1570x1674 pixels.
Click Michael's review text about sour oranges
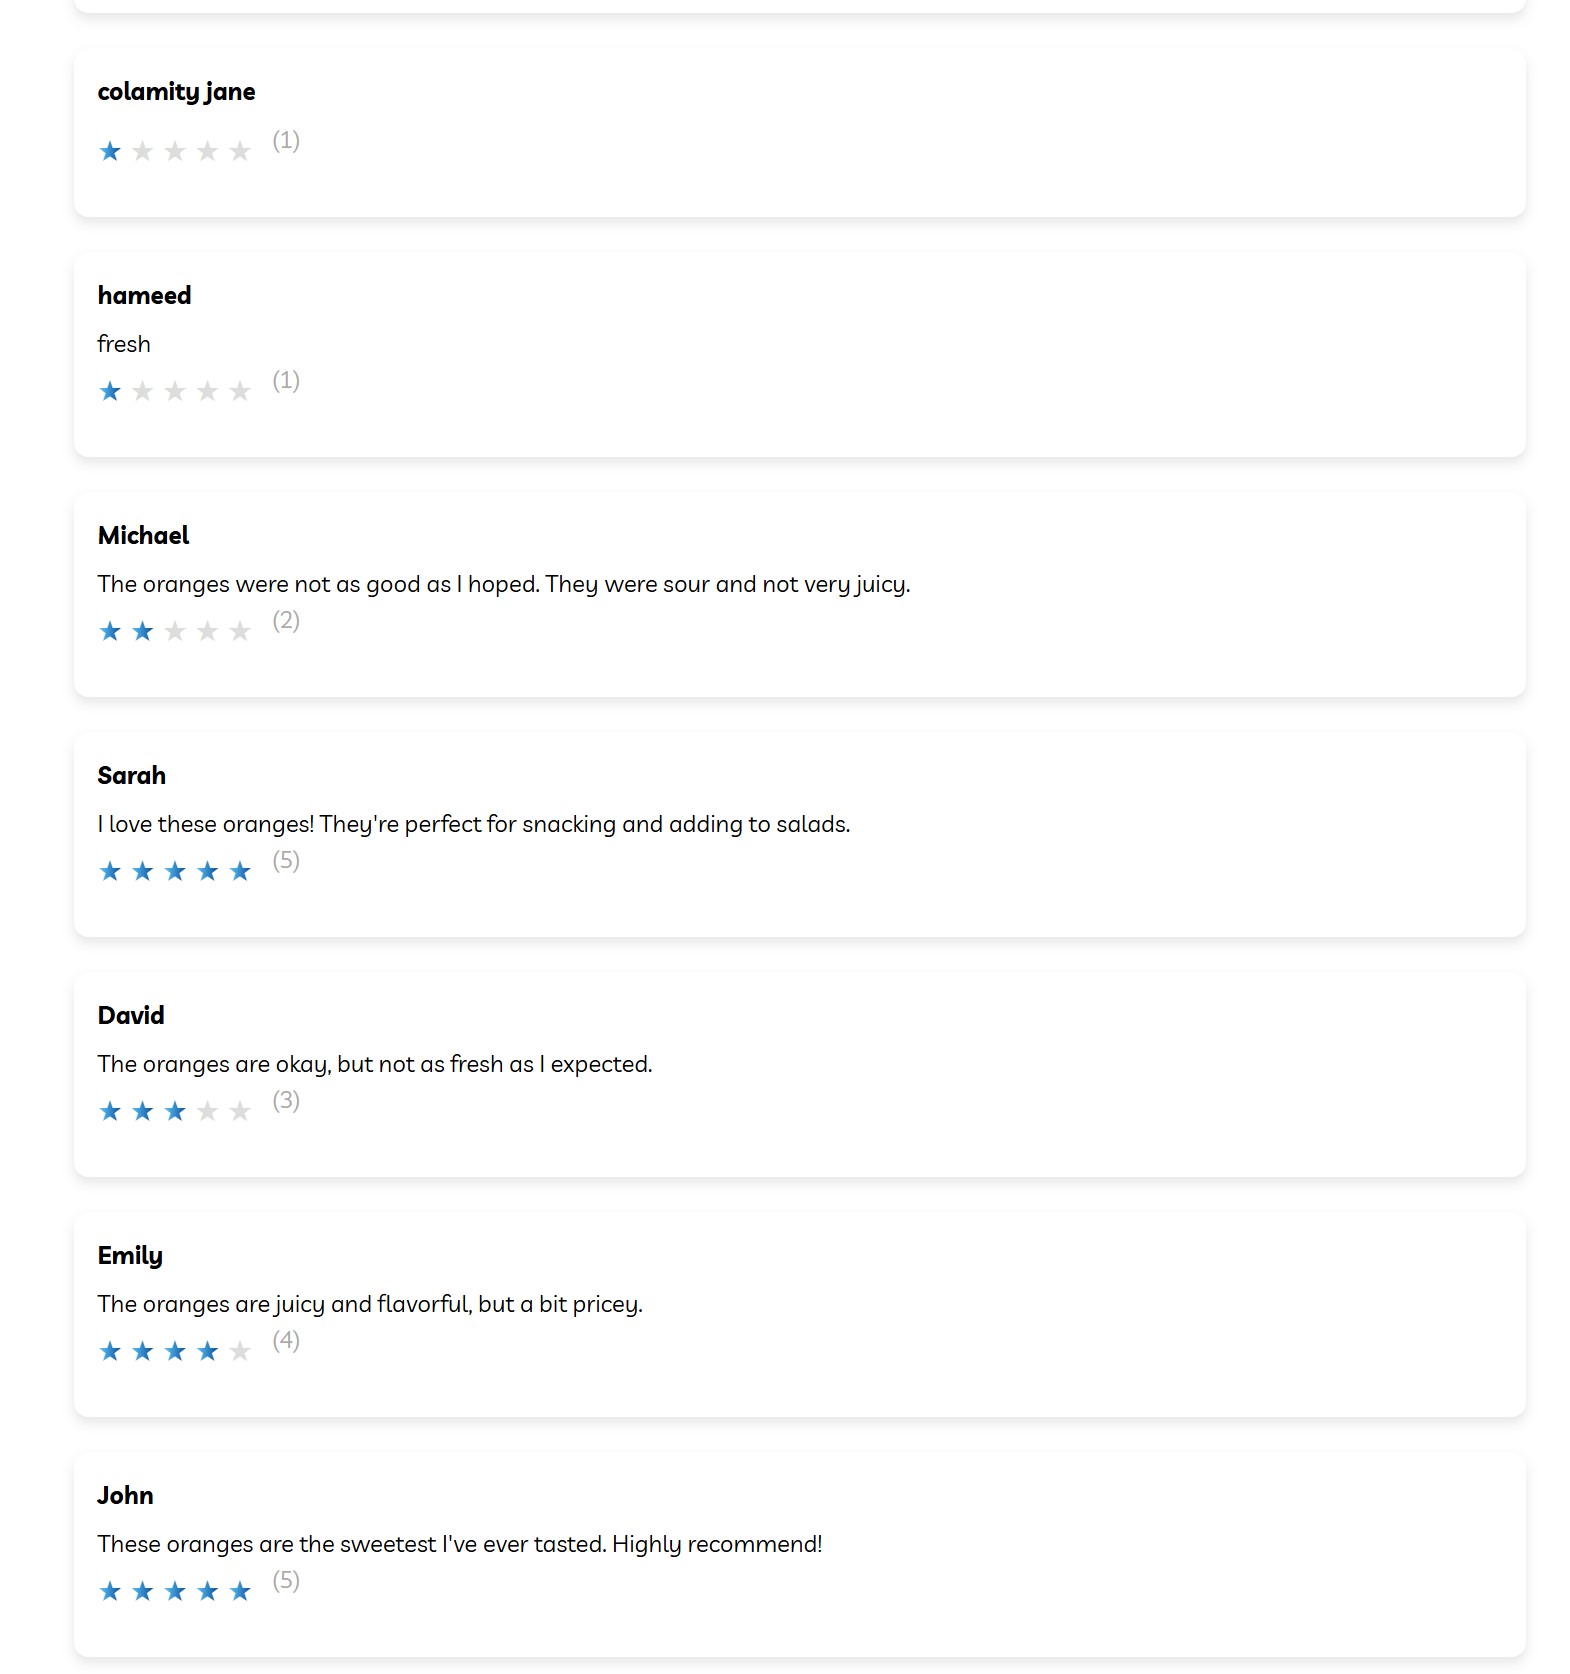tap(503, 584)
